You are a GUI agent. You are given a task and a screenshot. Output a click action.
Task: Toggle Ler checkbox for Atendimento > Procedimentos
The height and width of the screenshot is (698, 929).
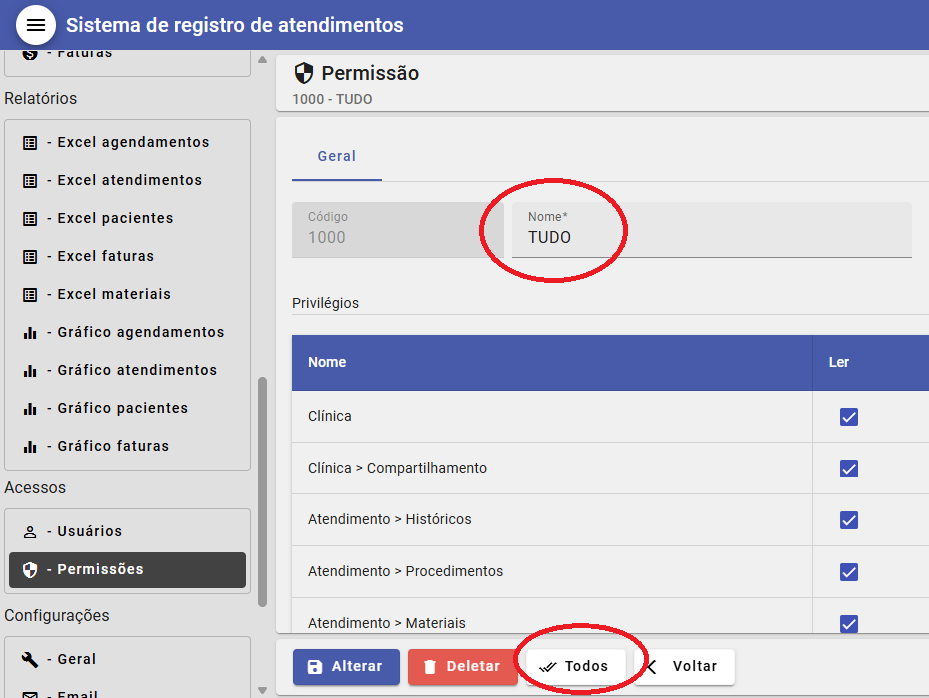coord(849,572)
